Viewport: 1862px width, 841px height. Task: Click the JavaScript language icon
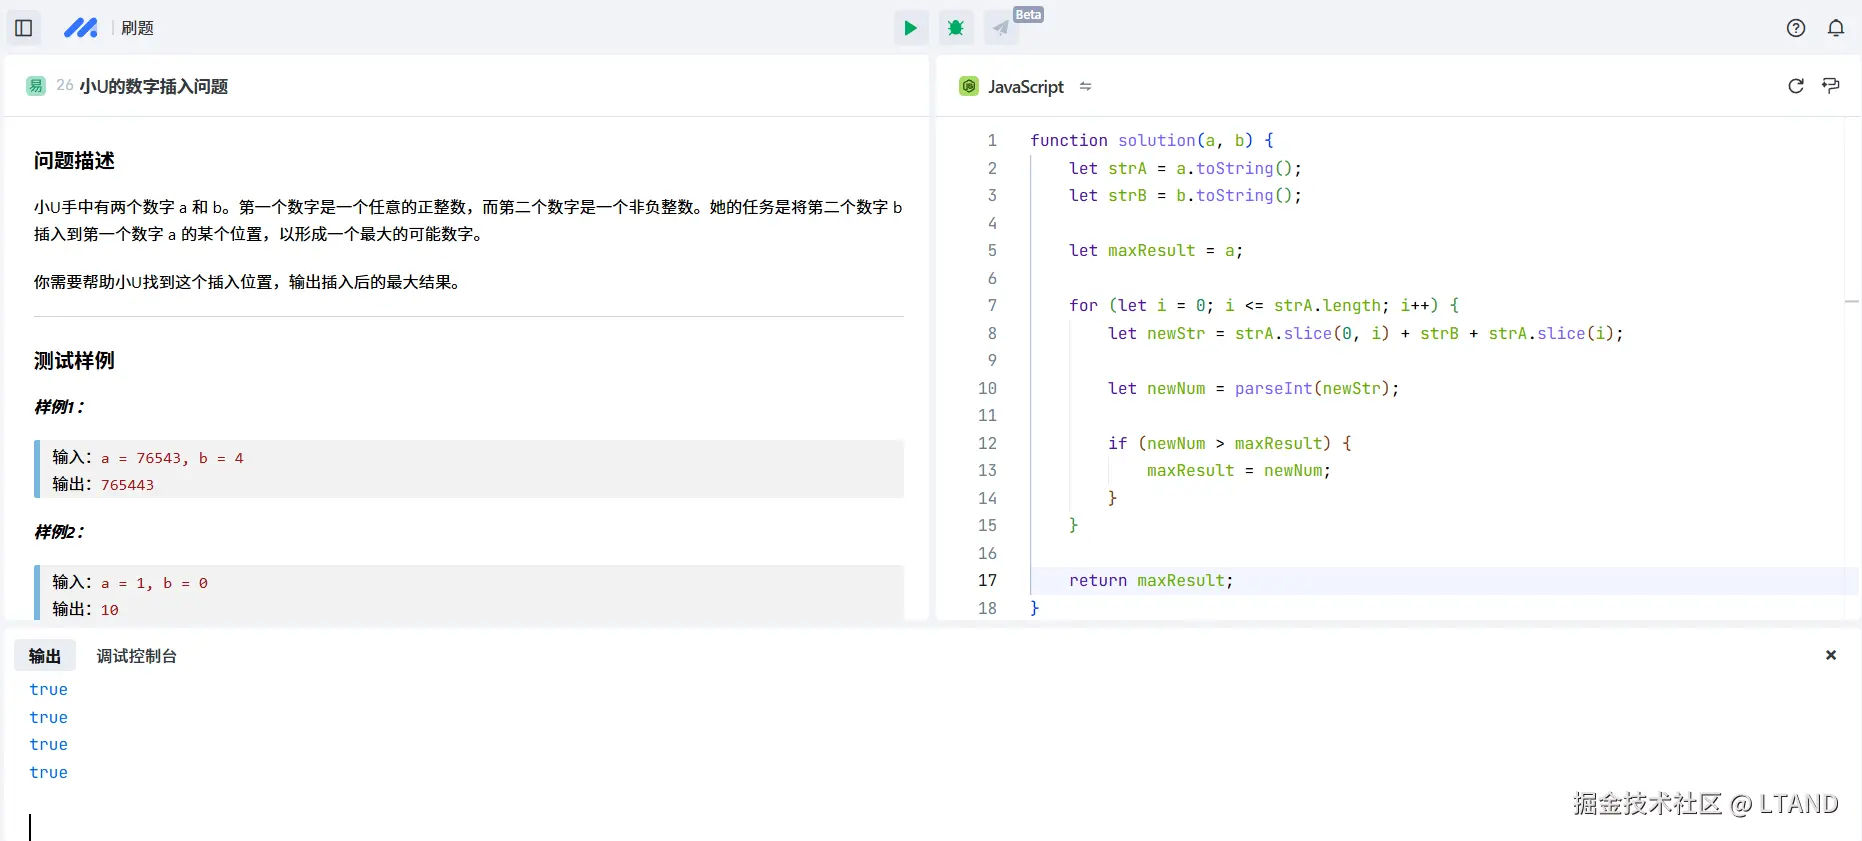(969, 86)
